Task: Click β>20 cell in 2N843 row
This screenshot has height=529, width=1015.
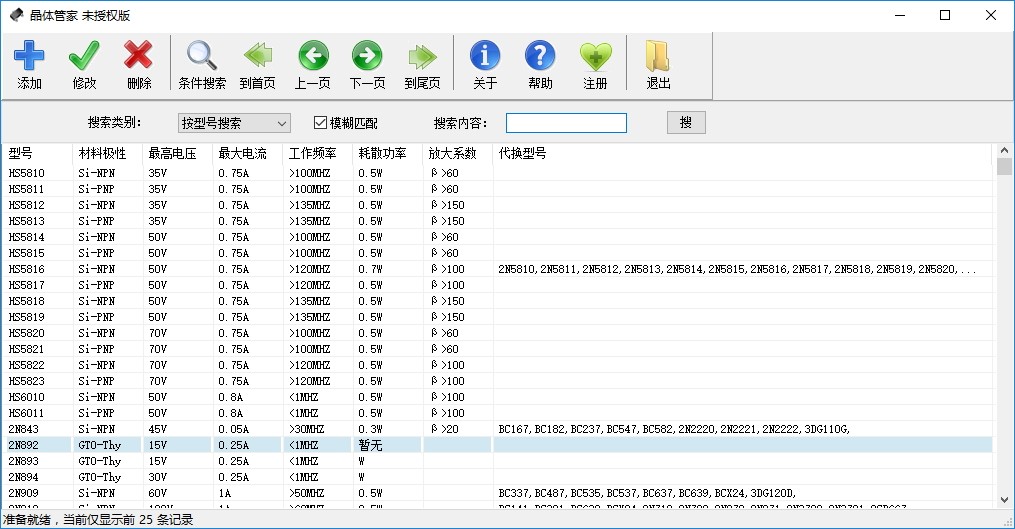Action: [445, 429]
